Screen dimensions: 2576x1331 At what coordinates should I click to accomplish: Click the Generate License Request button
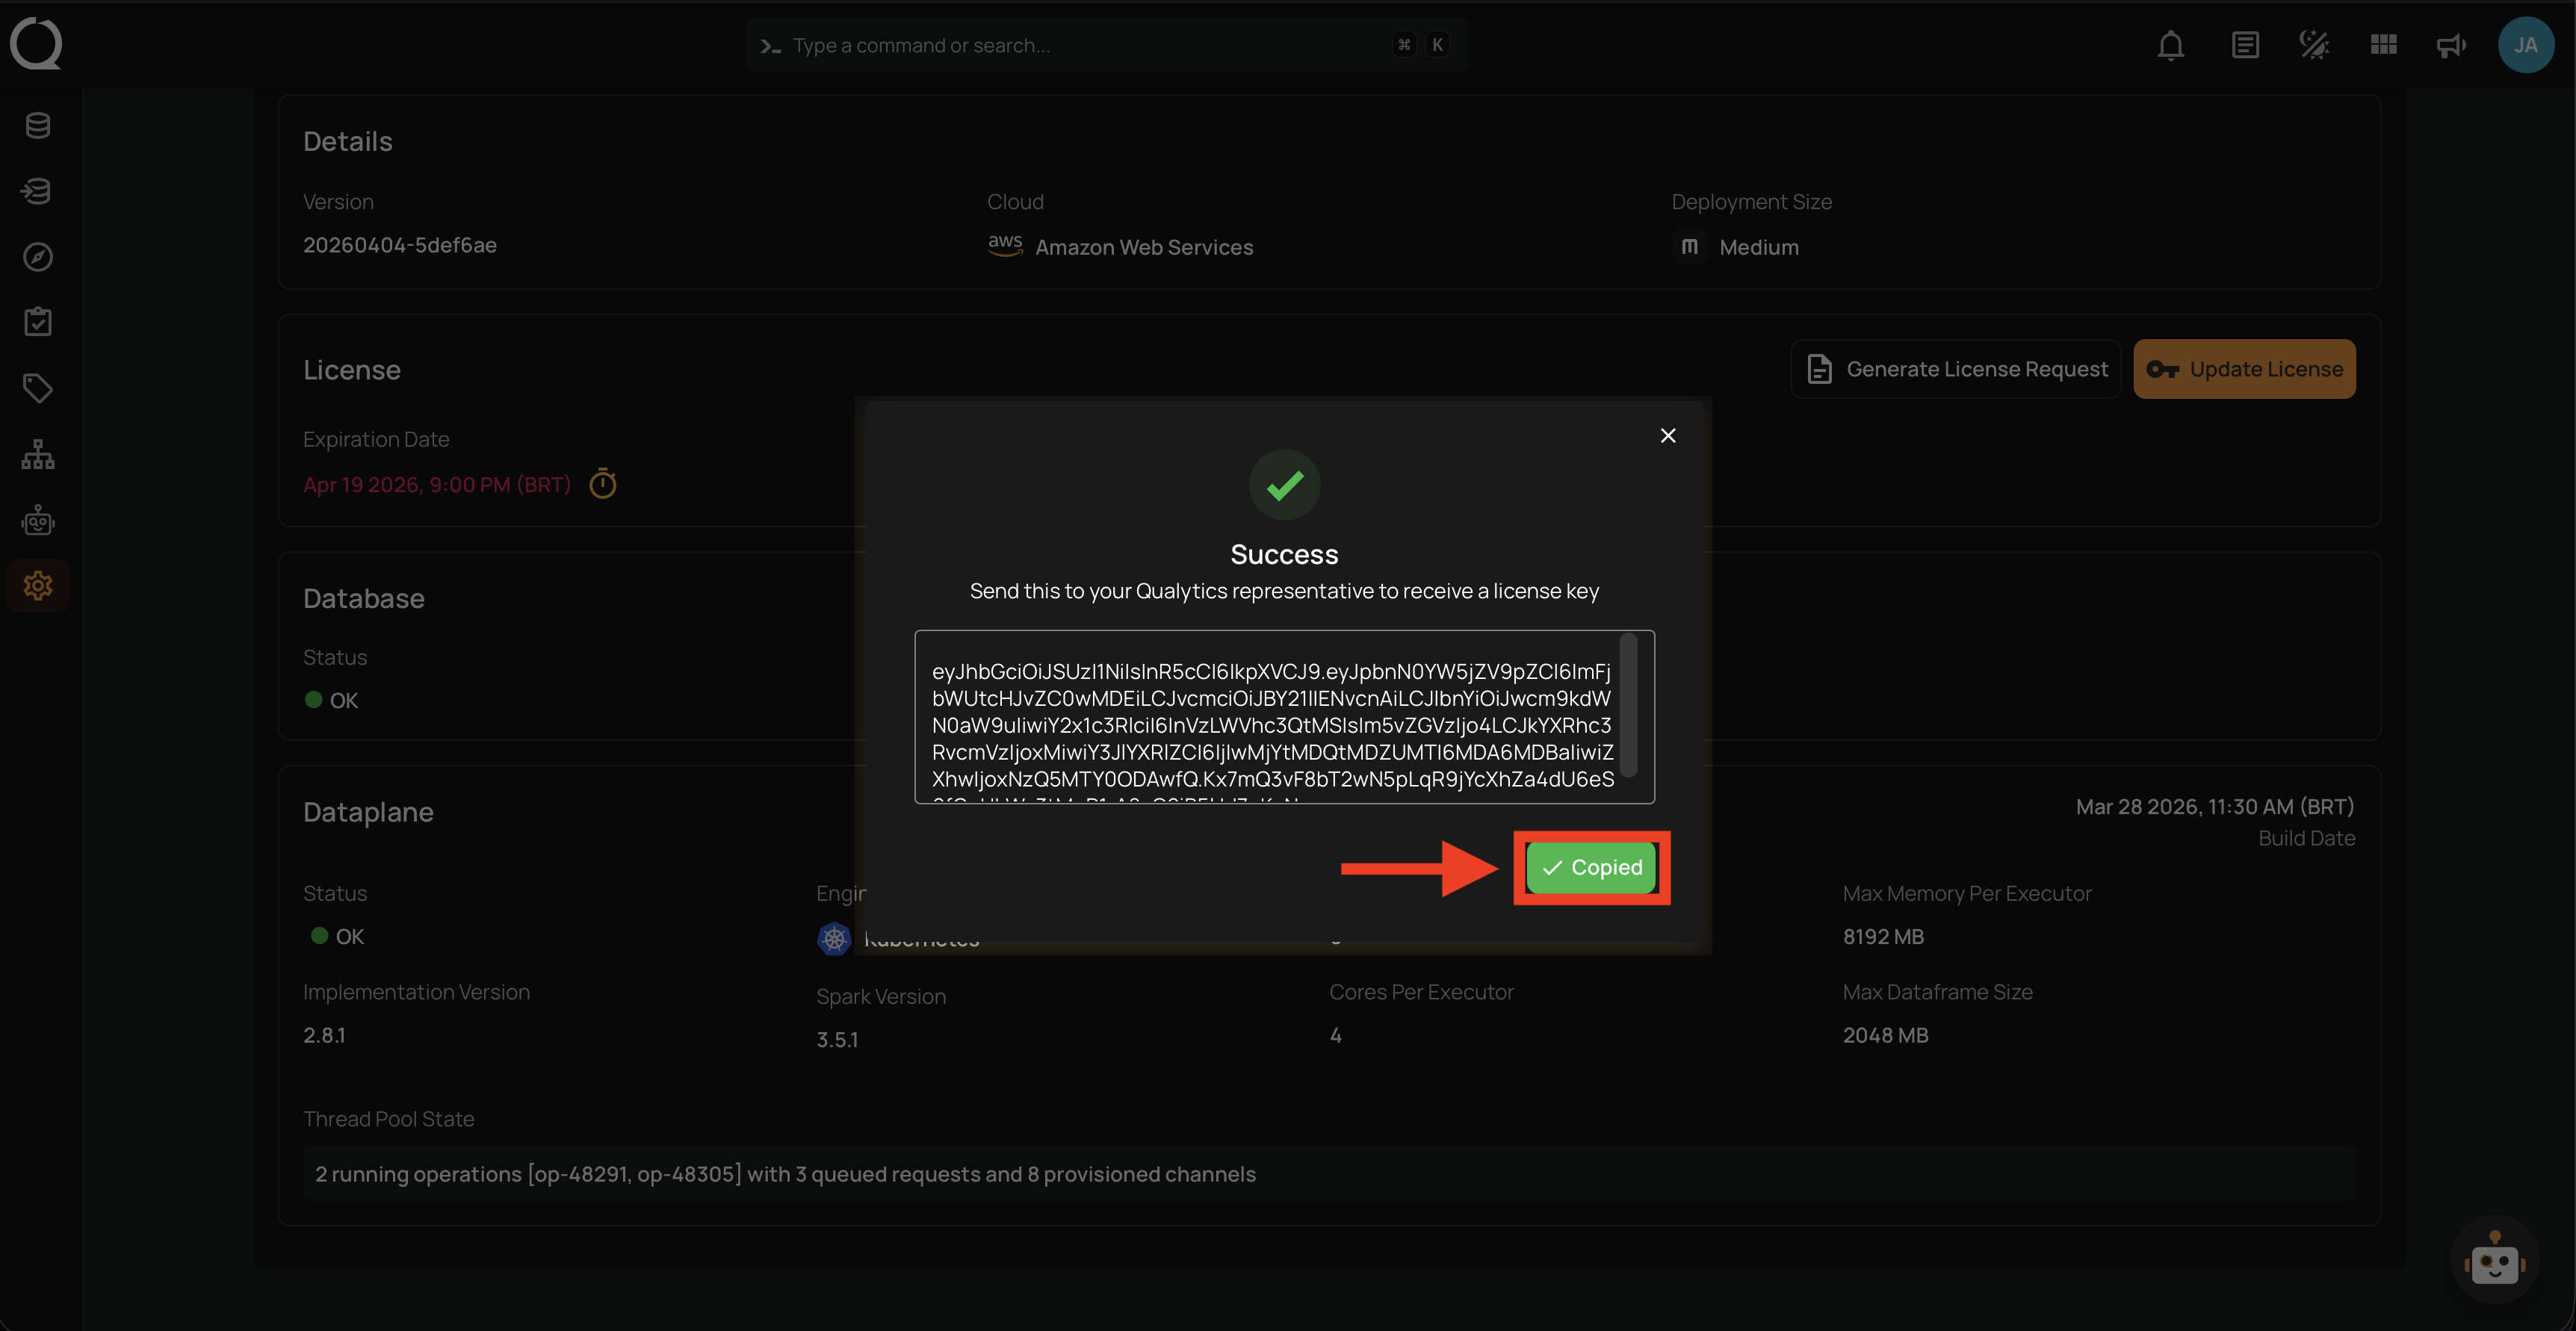[1956, 369]
